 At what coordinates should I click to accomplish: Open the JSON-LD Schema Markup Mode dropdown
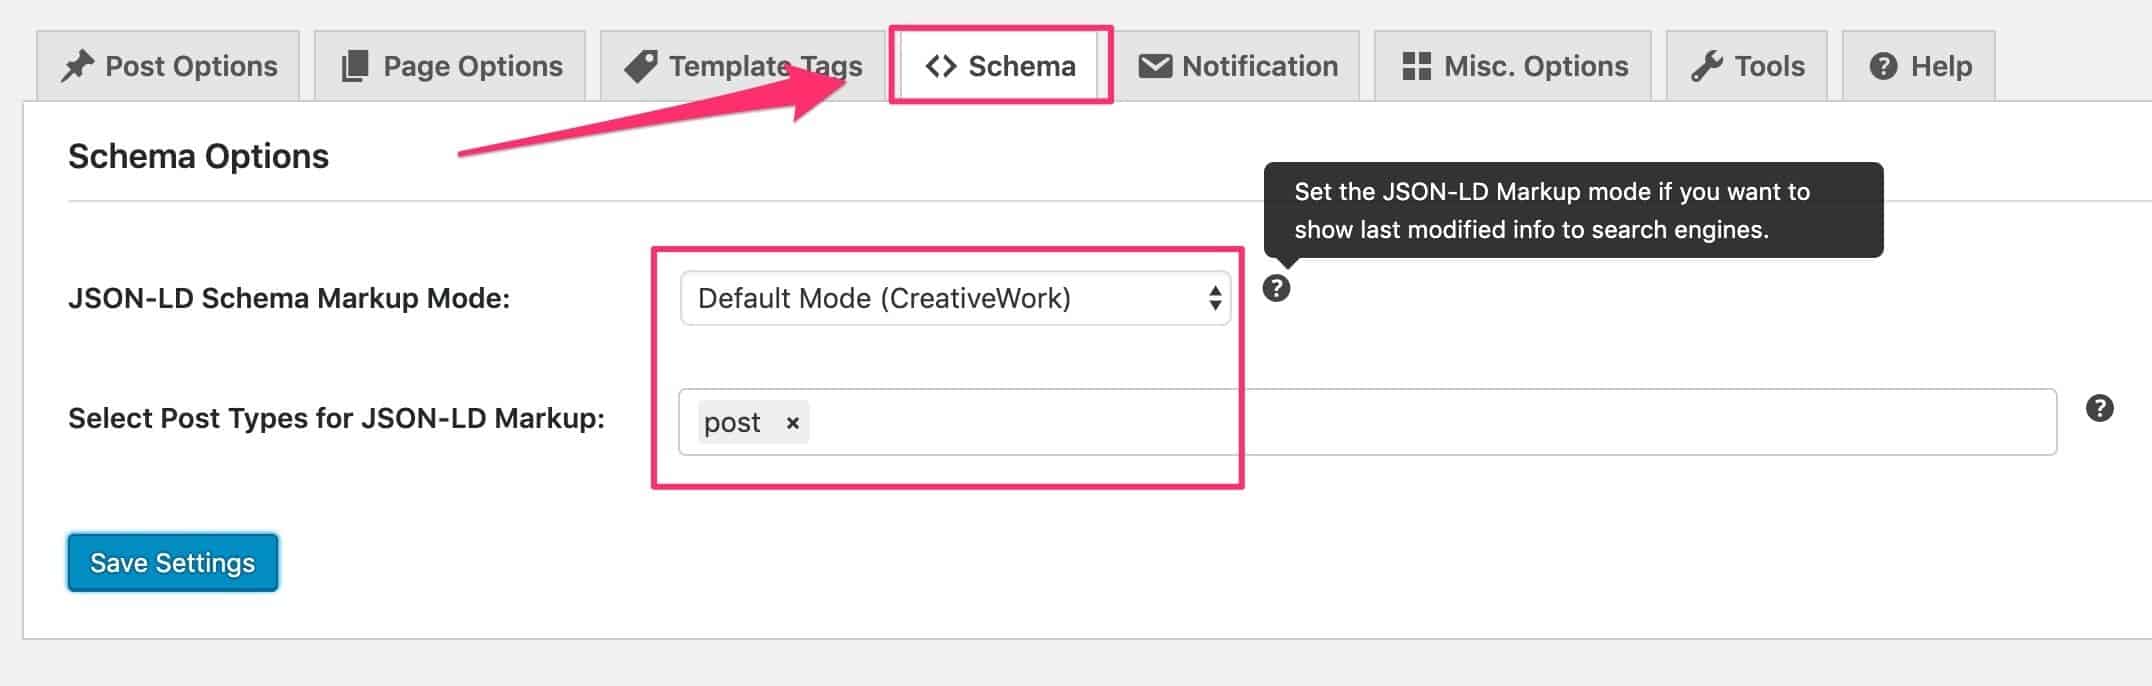tap(955, 297)
